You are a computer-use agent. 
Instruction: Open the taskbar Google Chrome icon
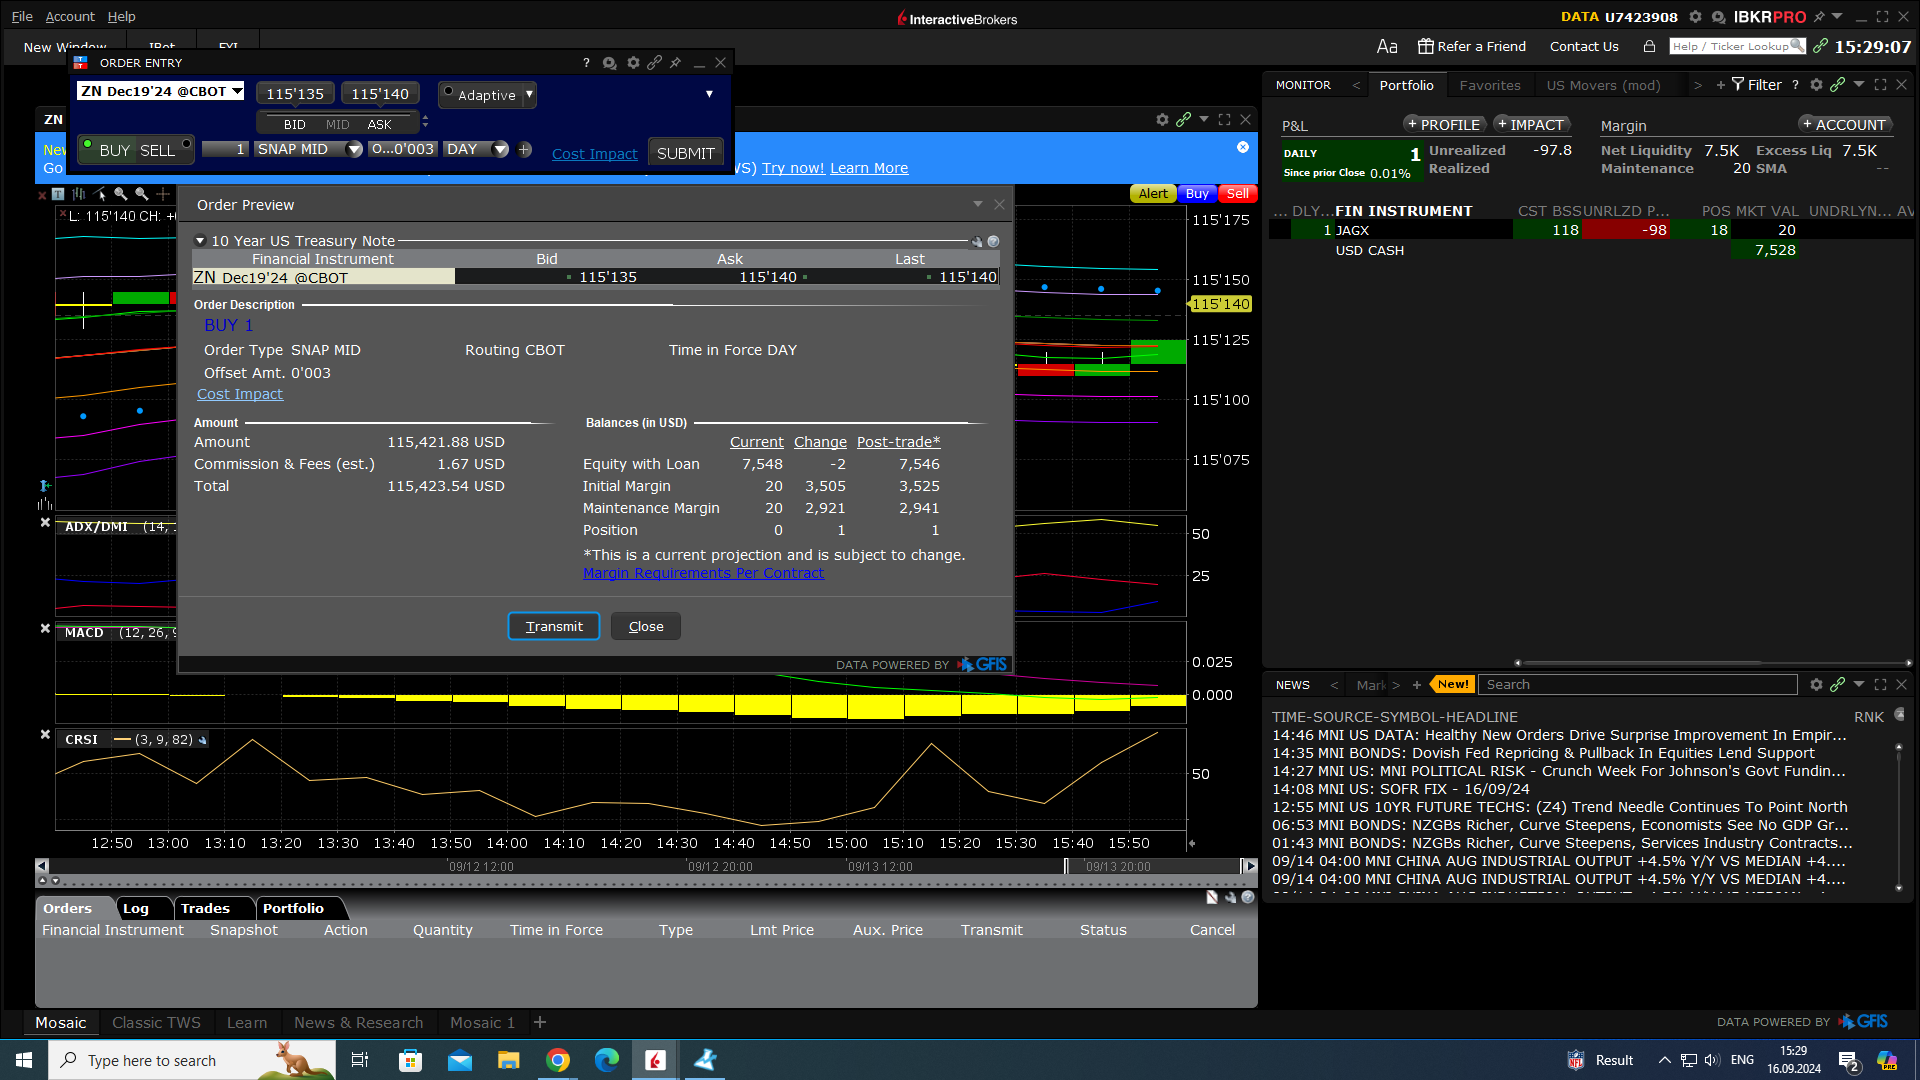(558, 1060)
